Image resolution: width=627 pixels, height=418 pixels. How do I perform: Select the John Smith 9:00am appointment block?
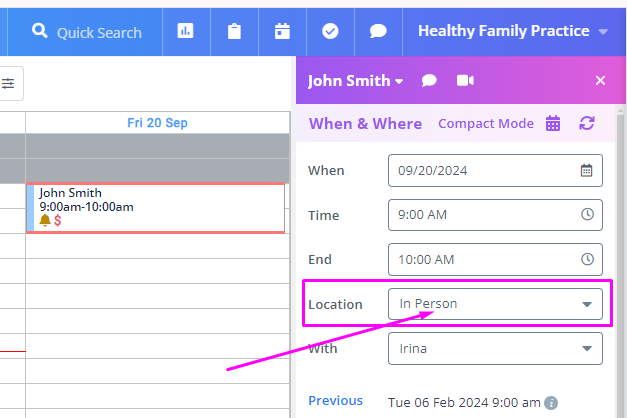coord(157,207)
